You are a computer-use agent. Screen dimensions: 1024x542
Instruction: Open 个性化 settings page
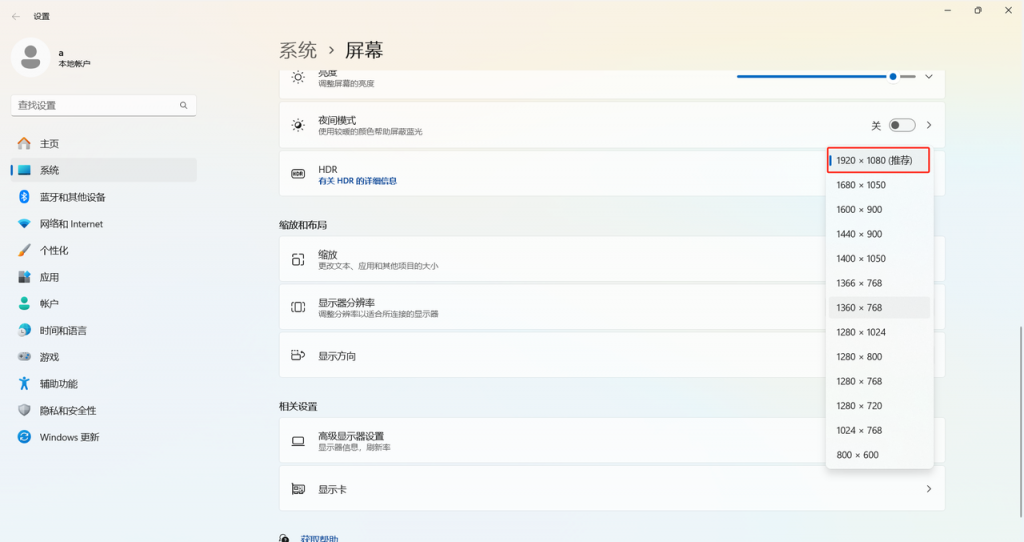click(x=104, y=250)
